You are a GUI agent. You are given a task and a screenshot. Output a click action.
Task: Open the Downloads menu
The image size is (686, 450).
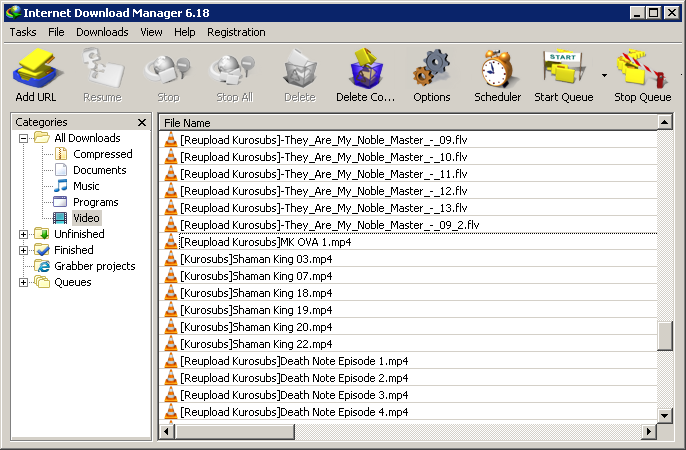point(102,32)
